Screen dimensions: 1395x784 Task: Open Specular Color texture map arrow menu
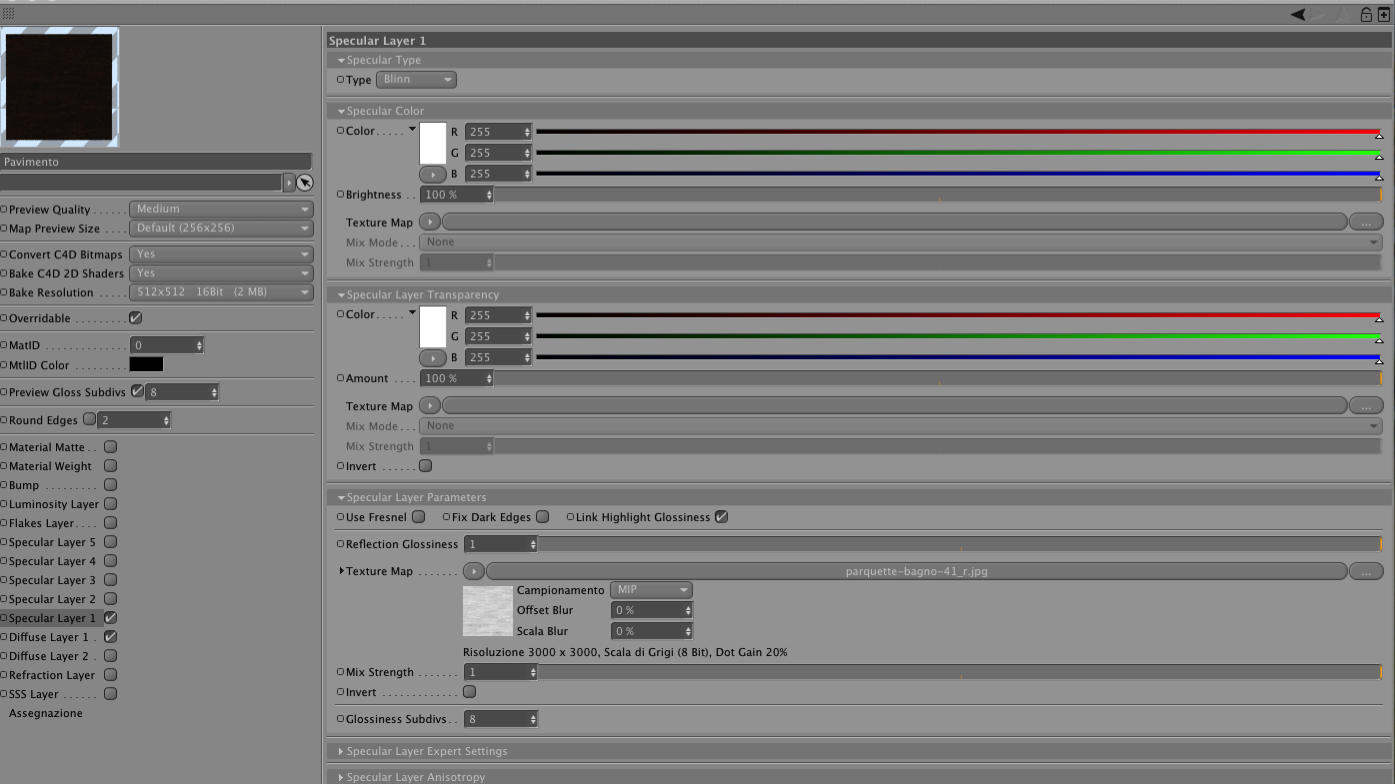pyautogui.click(x=430, y=222)
